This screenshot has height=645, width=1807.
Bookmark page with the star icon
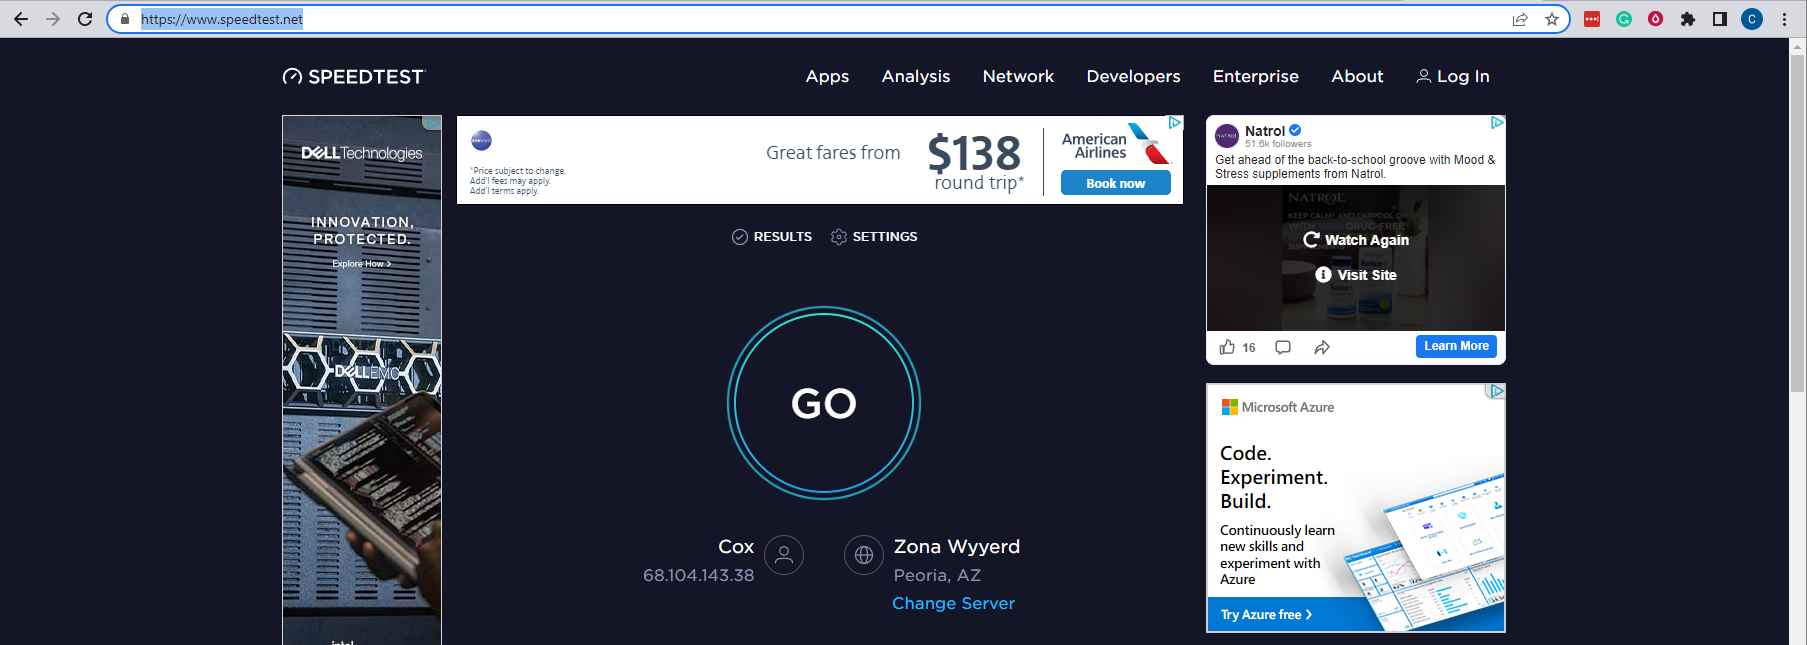[1552, 19]
